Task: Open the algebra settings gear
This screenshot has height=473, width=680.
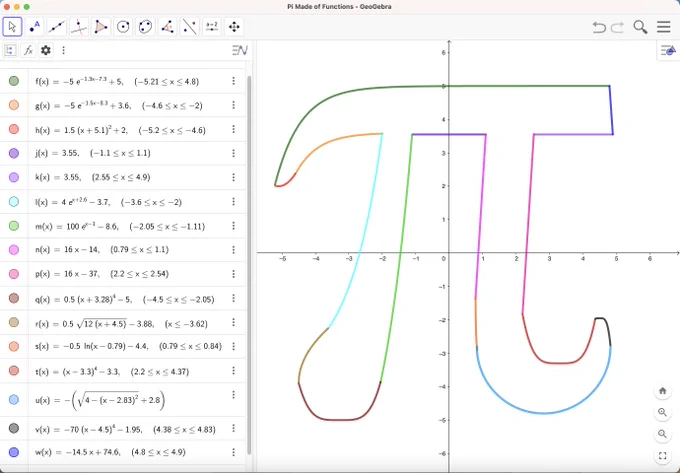Action: 46,50
